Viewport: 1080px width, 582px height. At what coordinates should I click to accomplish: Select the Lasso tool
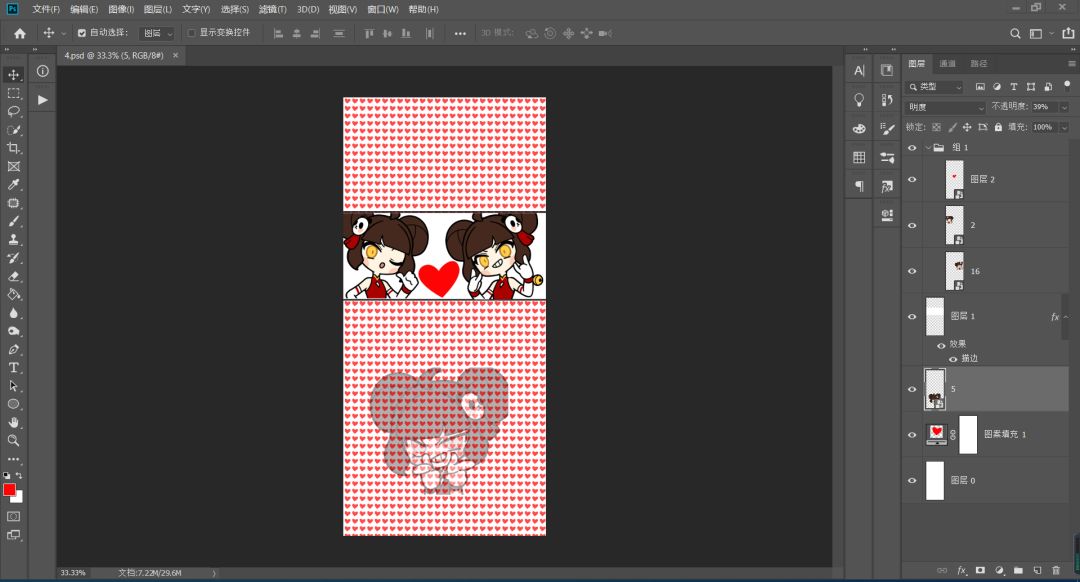pyautogui.click(x=13, y=112)
